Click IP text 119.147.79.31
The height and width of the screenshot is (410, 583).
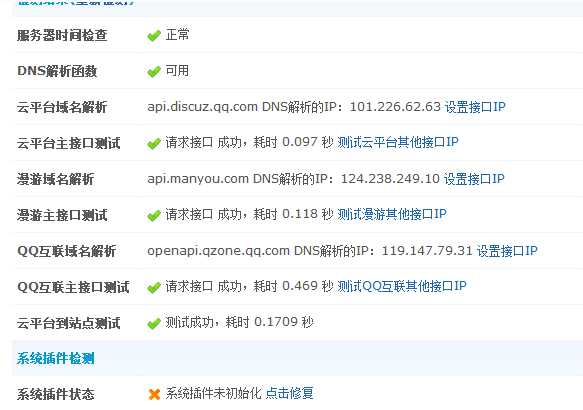(x=427, y=251)
